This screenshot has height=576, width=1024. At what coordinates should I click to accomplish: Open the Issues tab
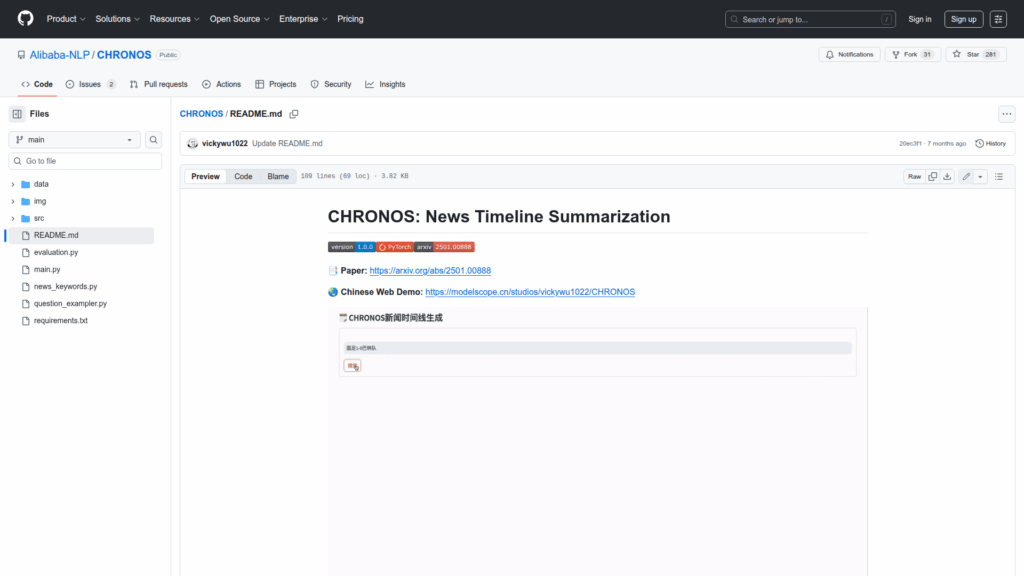point(90,84)
